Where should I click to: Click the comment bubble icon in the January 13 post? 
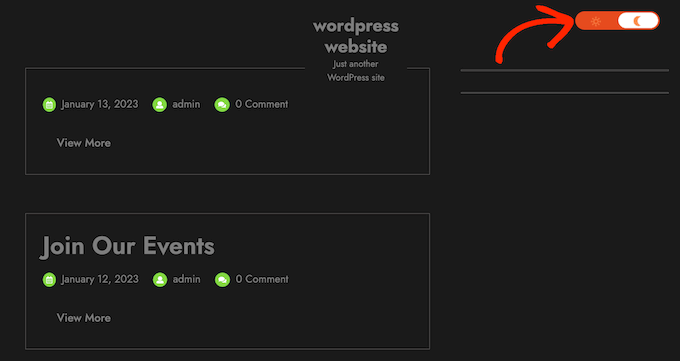(222, 105)
